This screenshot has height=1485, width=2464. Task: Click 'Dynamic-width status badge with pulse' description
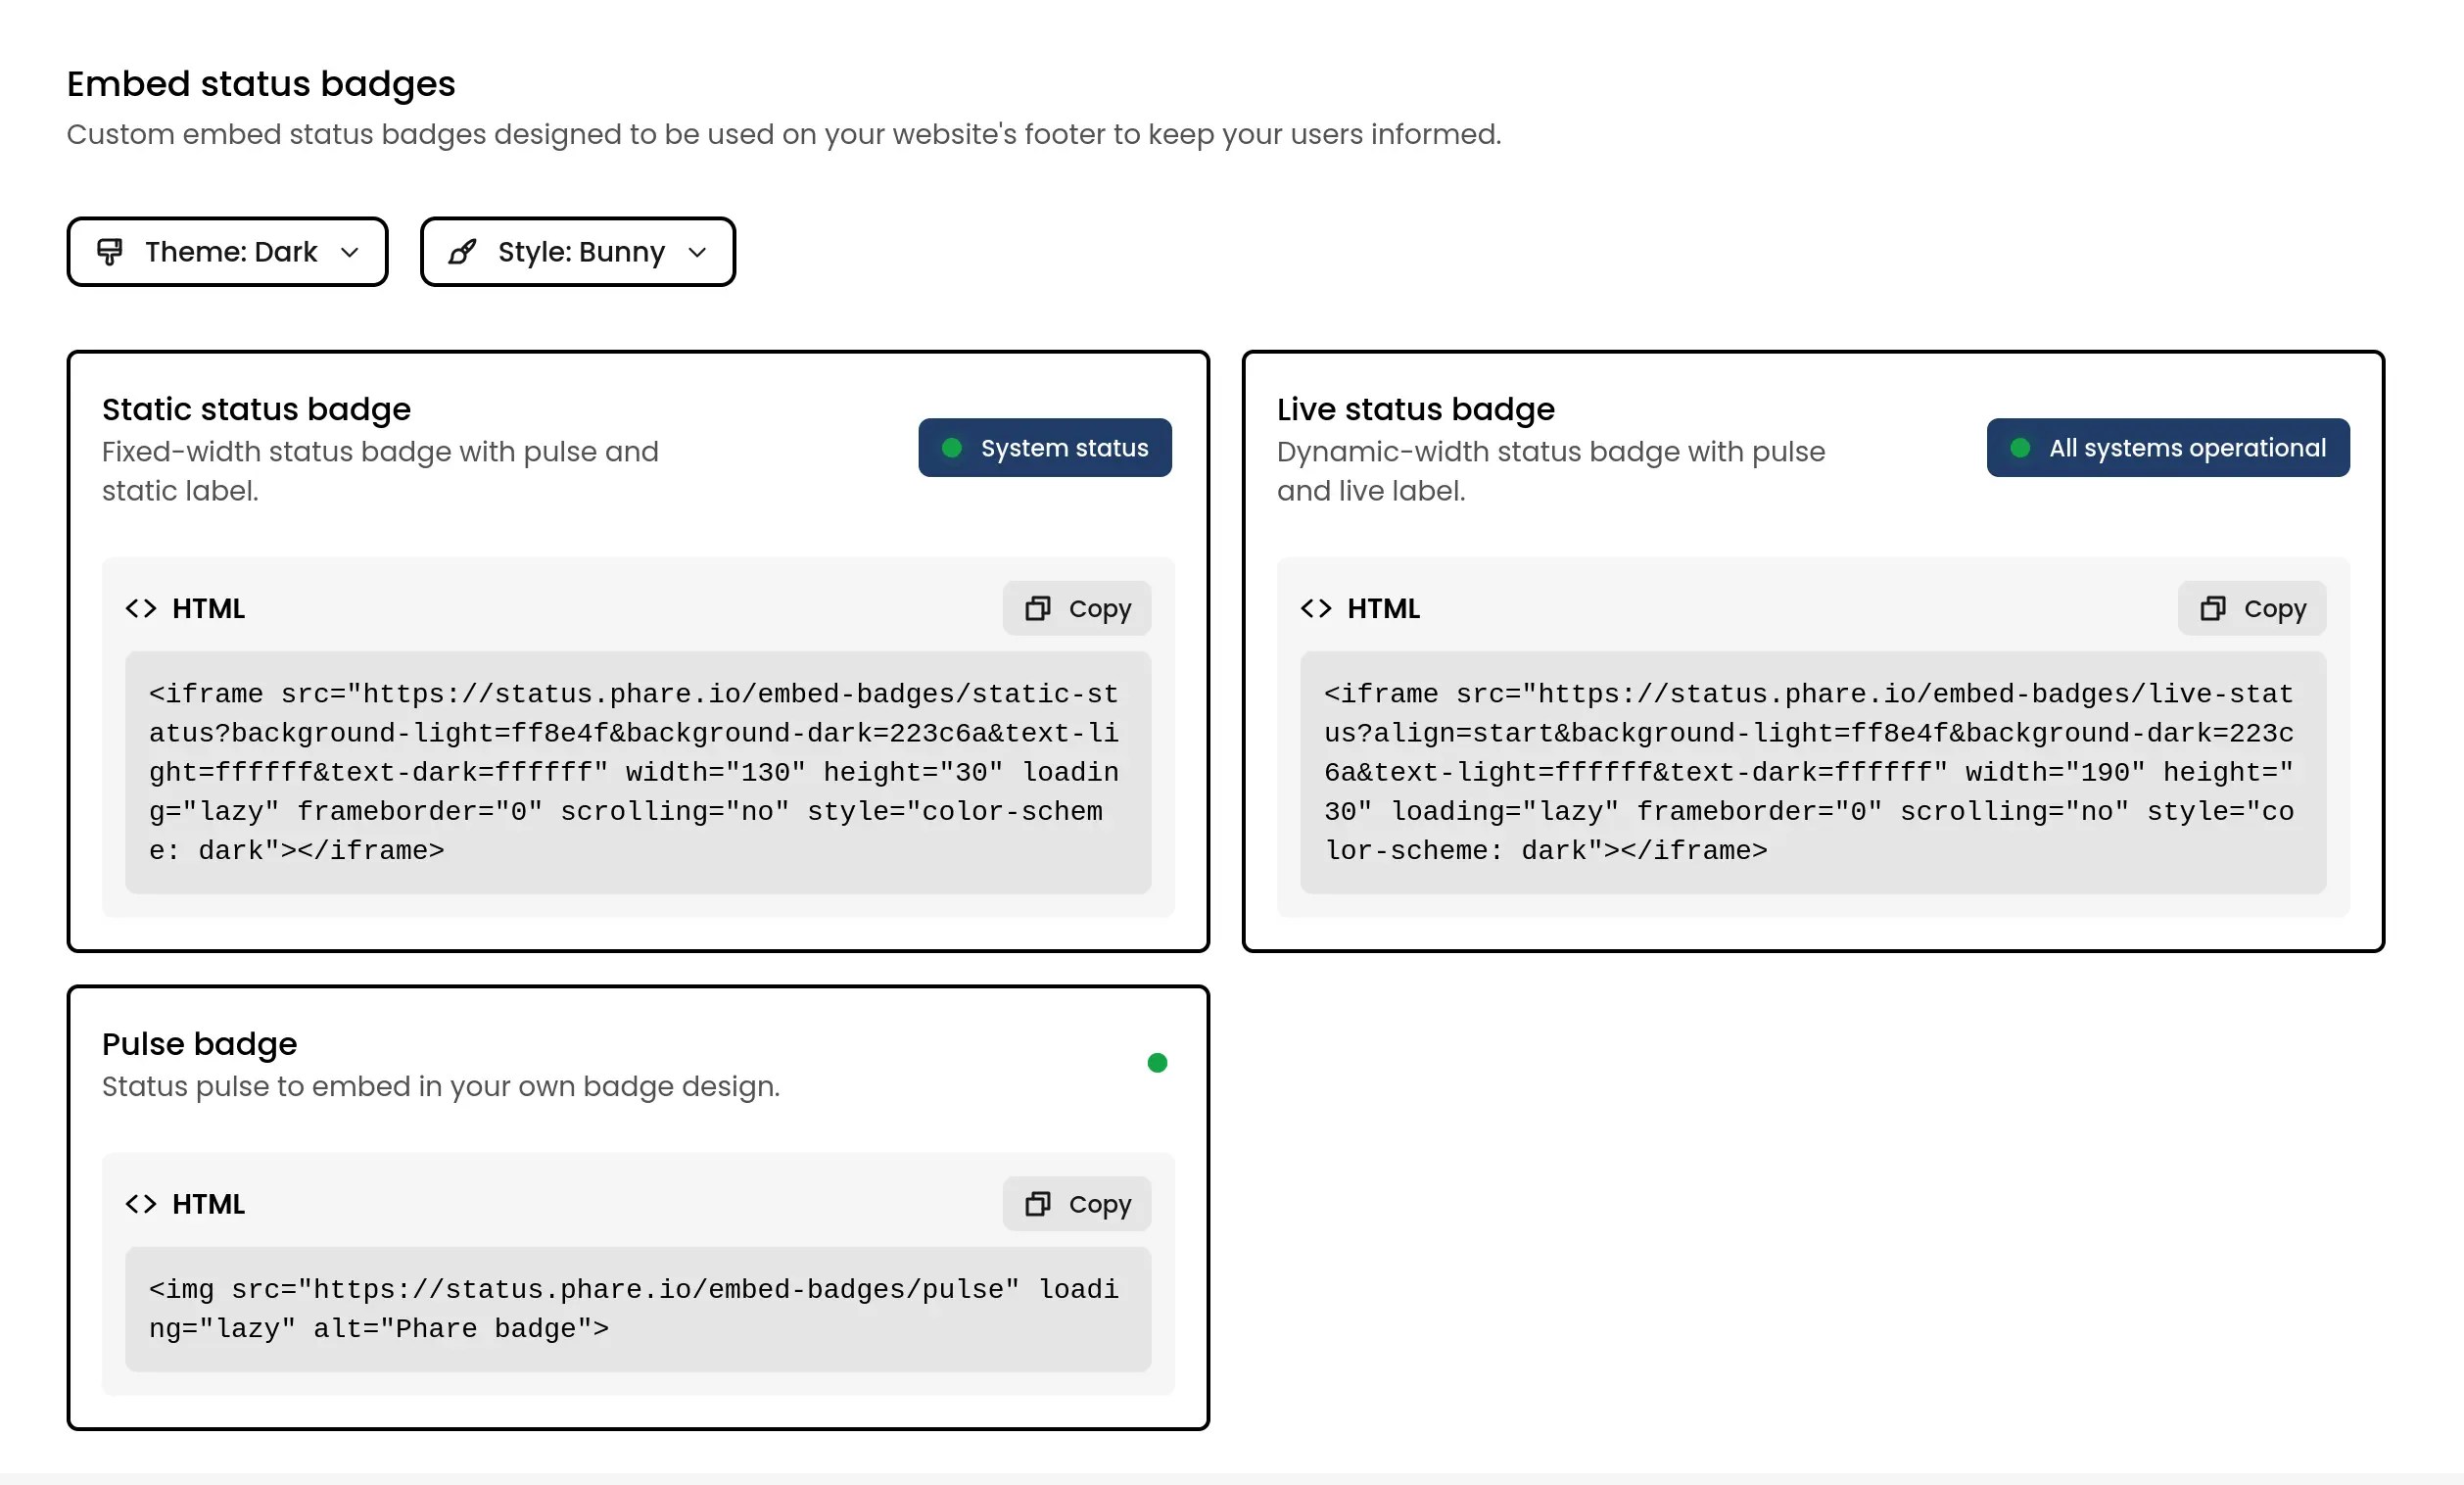1551,471
